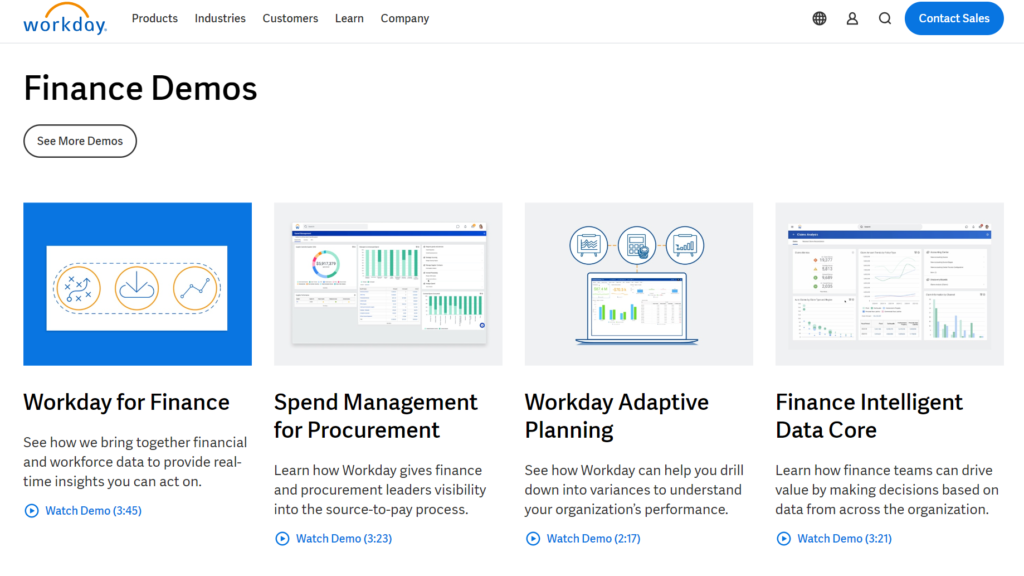
Task: Open the Customers menu
Action: [290, 18]
